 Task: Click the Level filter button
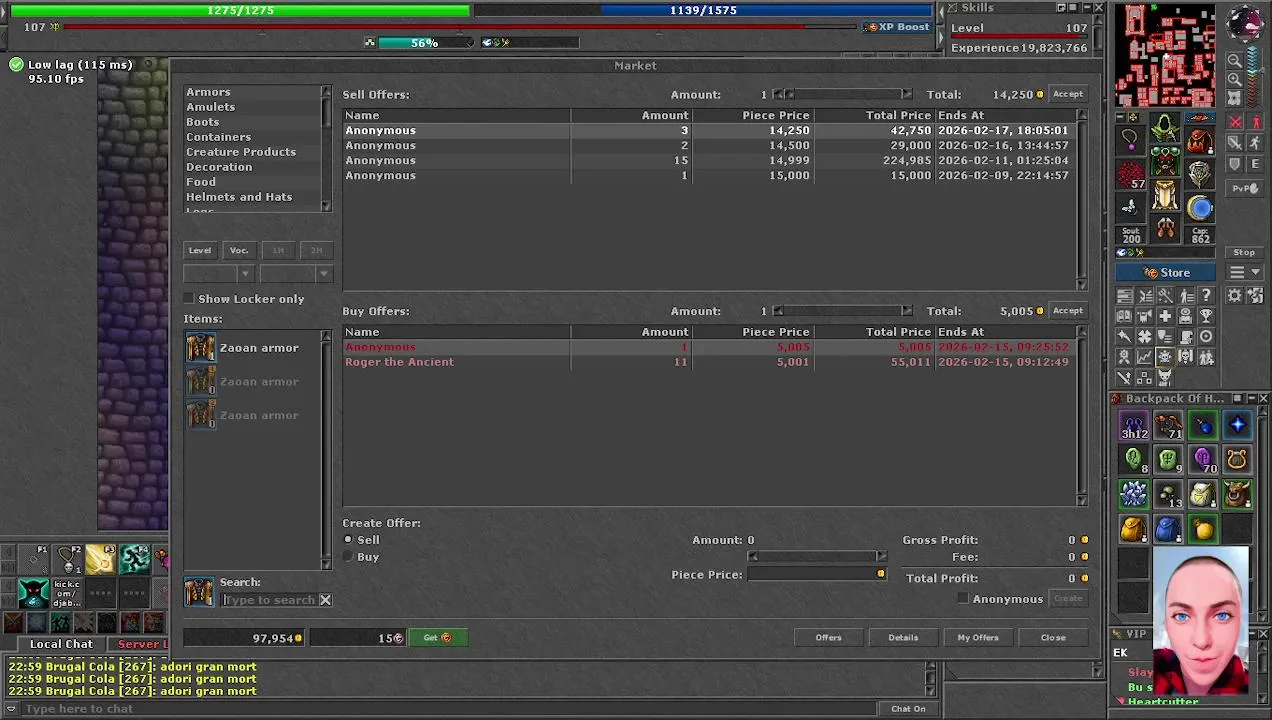[x=200, y=250]
